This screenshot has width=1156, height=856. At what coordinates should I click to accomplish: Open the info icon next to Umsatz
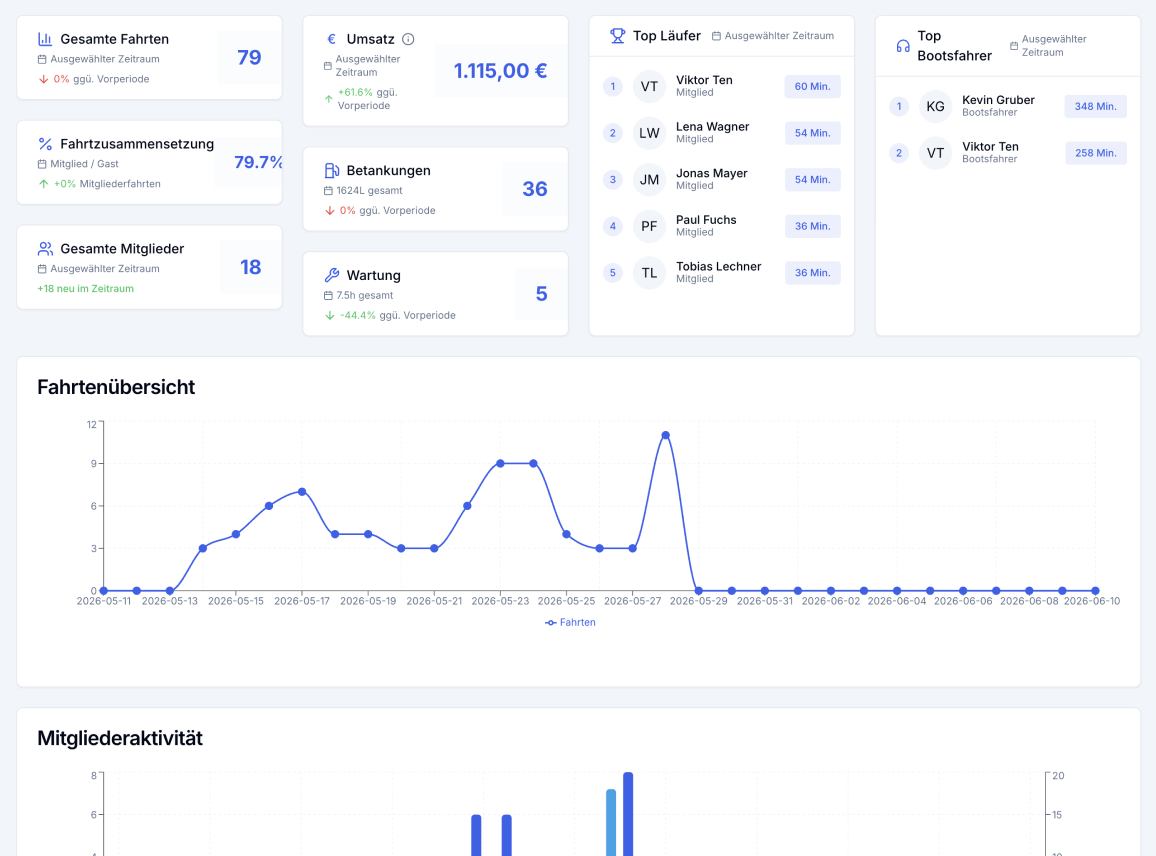(408, 39)
